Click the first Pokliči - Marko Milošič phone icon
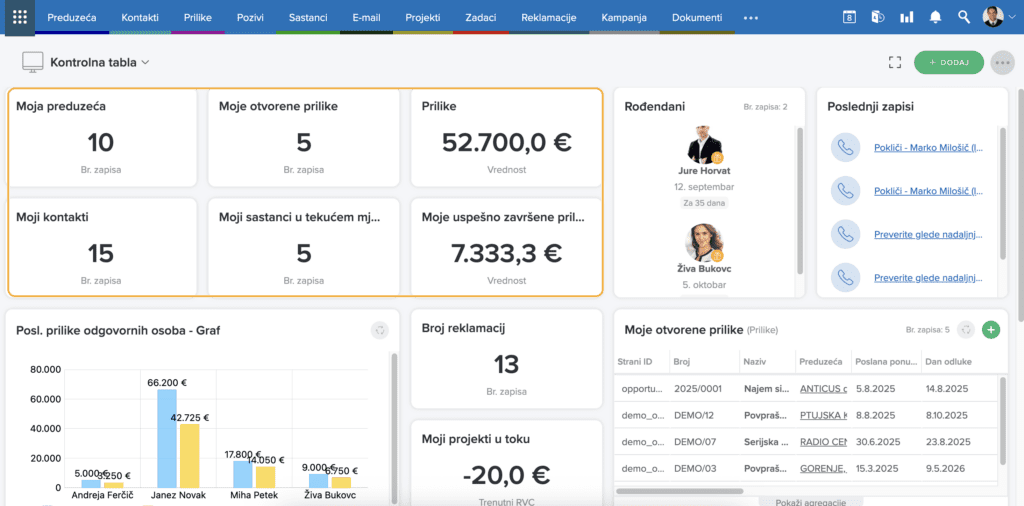This screenshot has width=1024, height=506. point(845,148)
